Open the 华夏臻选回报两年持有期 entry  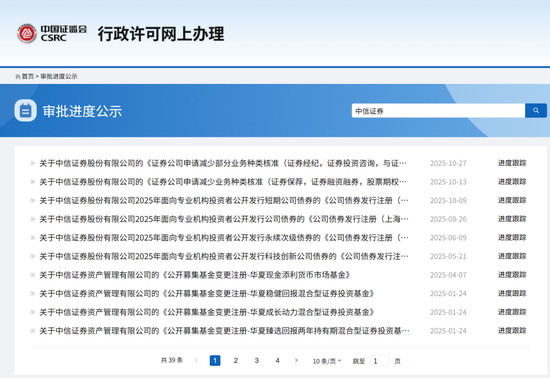[224, 330]
